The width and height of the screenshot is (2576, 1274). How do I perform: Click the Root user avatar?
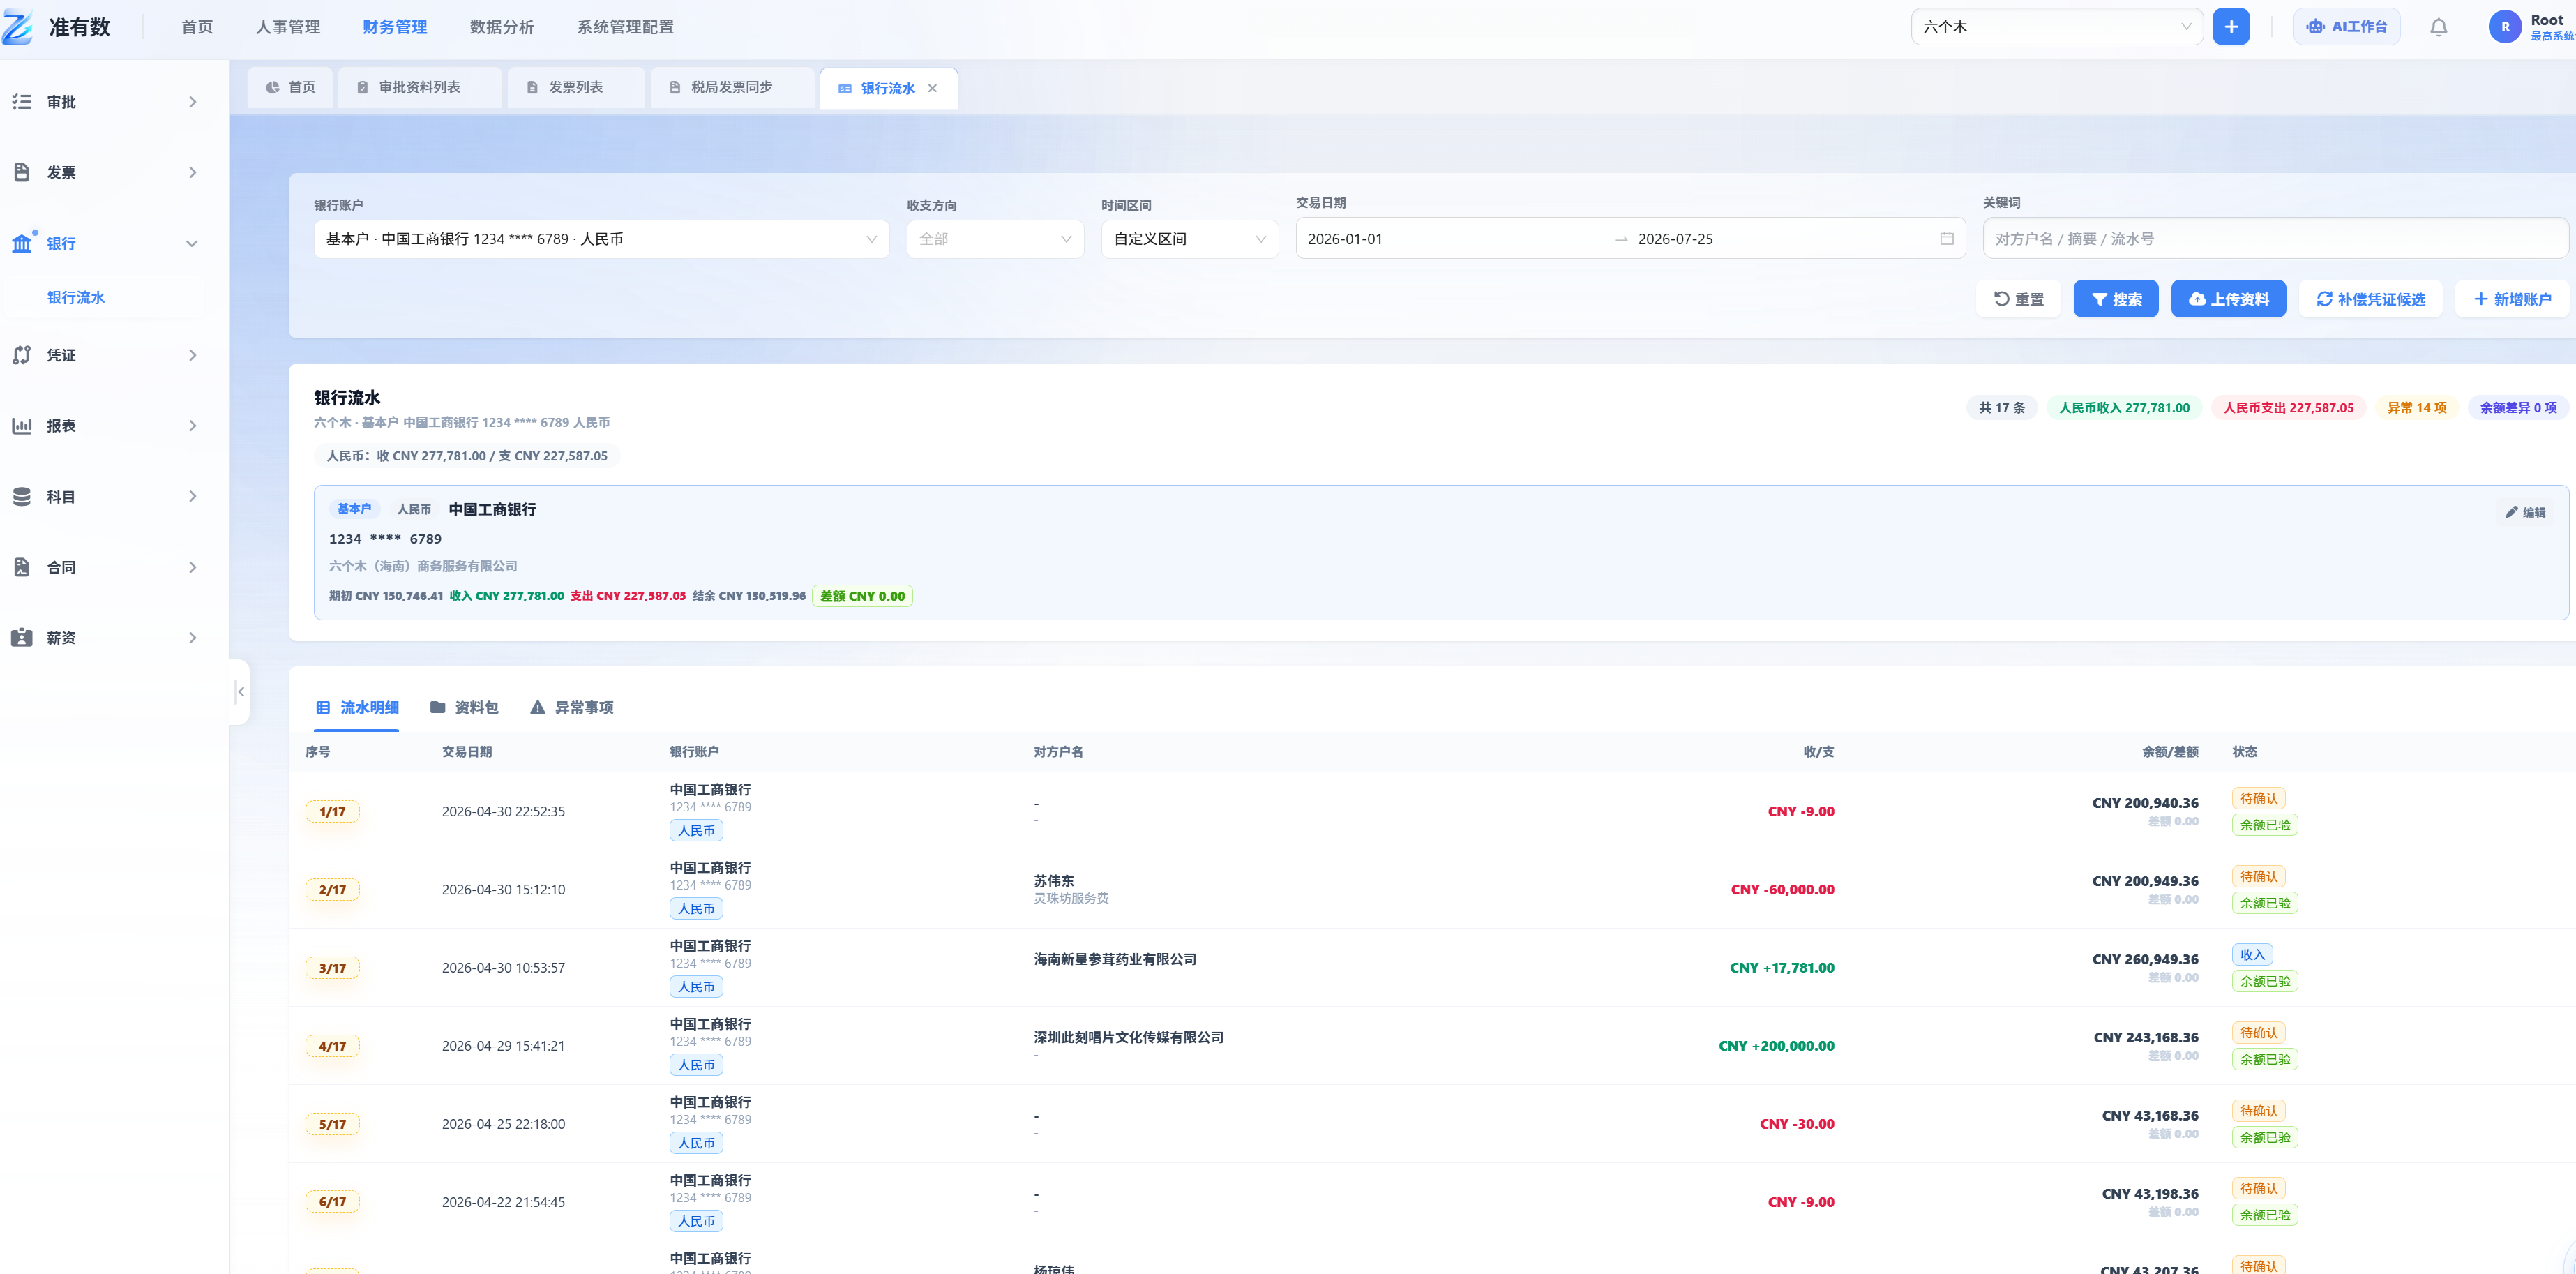coord(2504,27)
